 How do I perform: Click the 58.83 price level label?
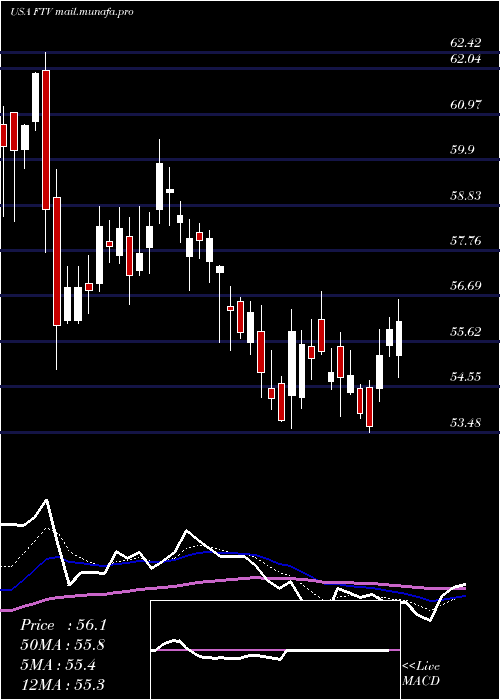click(x=466, y=196)
